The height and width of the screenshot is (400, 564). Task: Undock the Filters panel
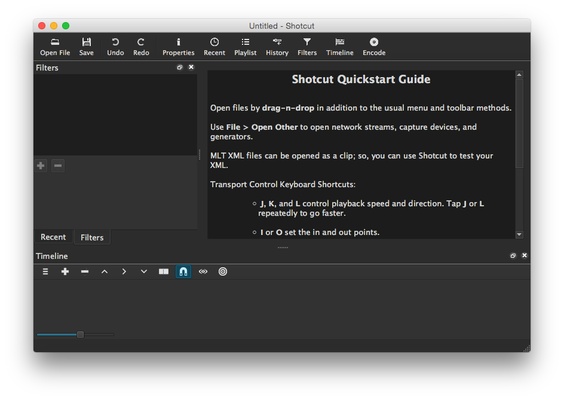click(x=179, y=67)
